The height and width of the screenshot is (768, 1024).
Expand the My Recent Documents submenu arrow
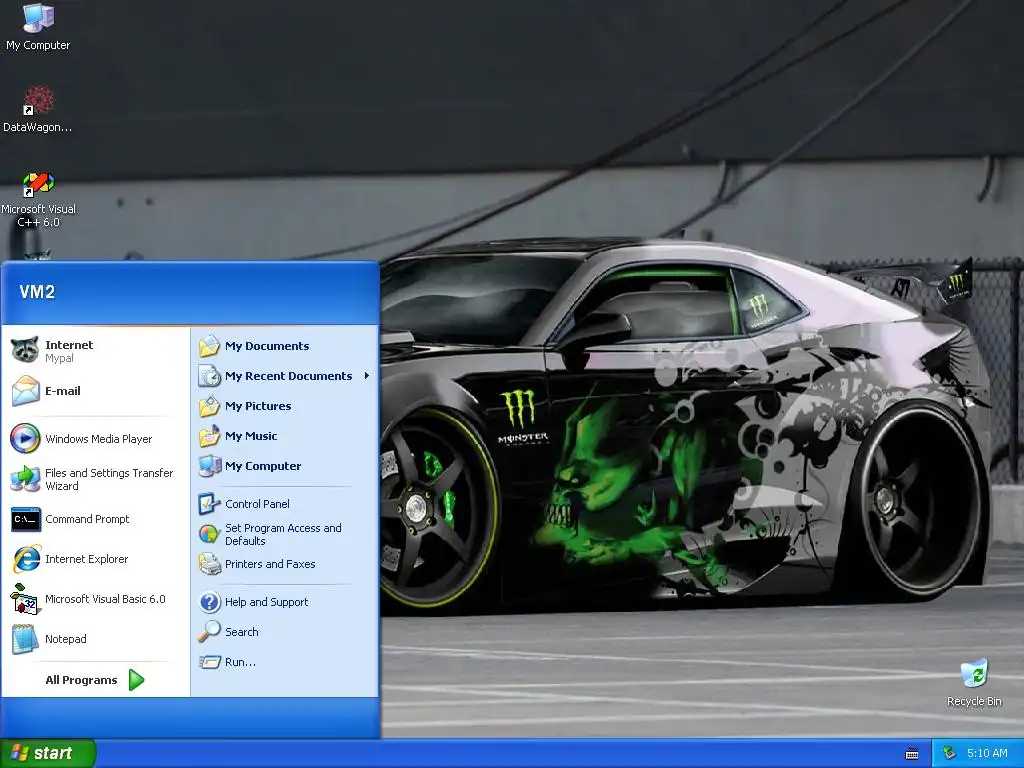[x=367, y=376]
